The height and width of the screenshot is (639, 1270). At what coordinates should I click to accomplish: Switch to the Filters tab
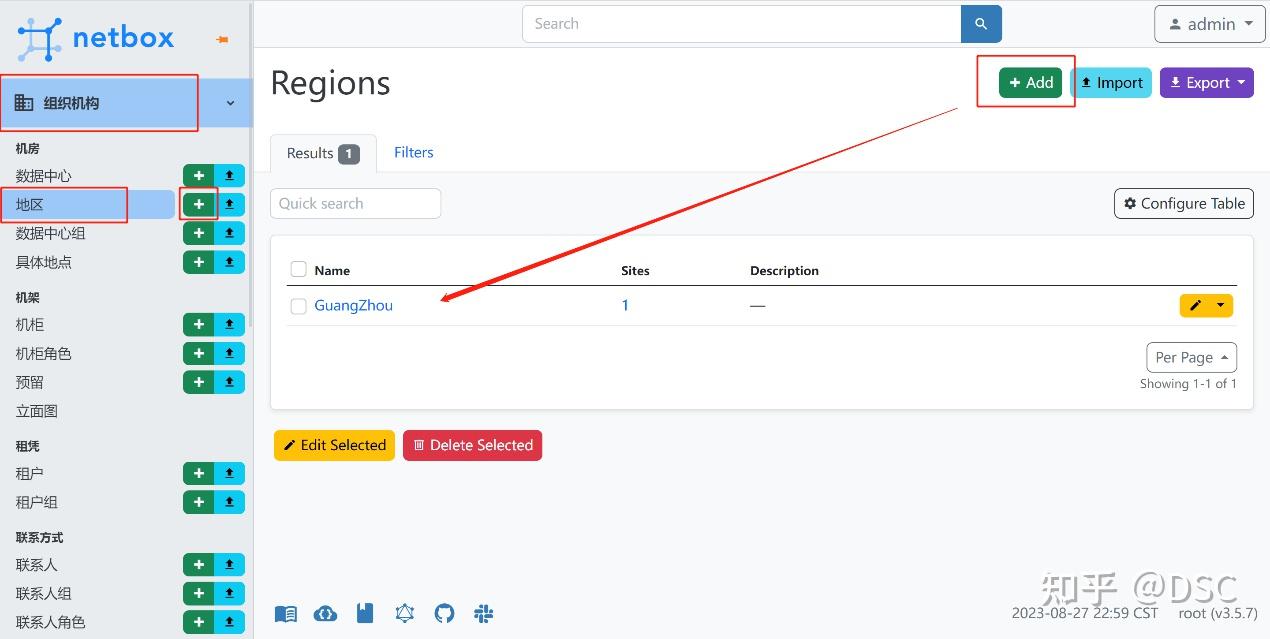[413, 153]
